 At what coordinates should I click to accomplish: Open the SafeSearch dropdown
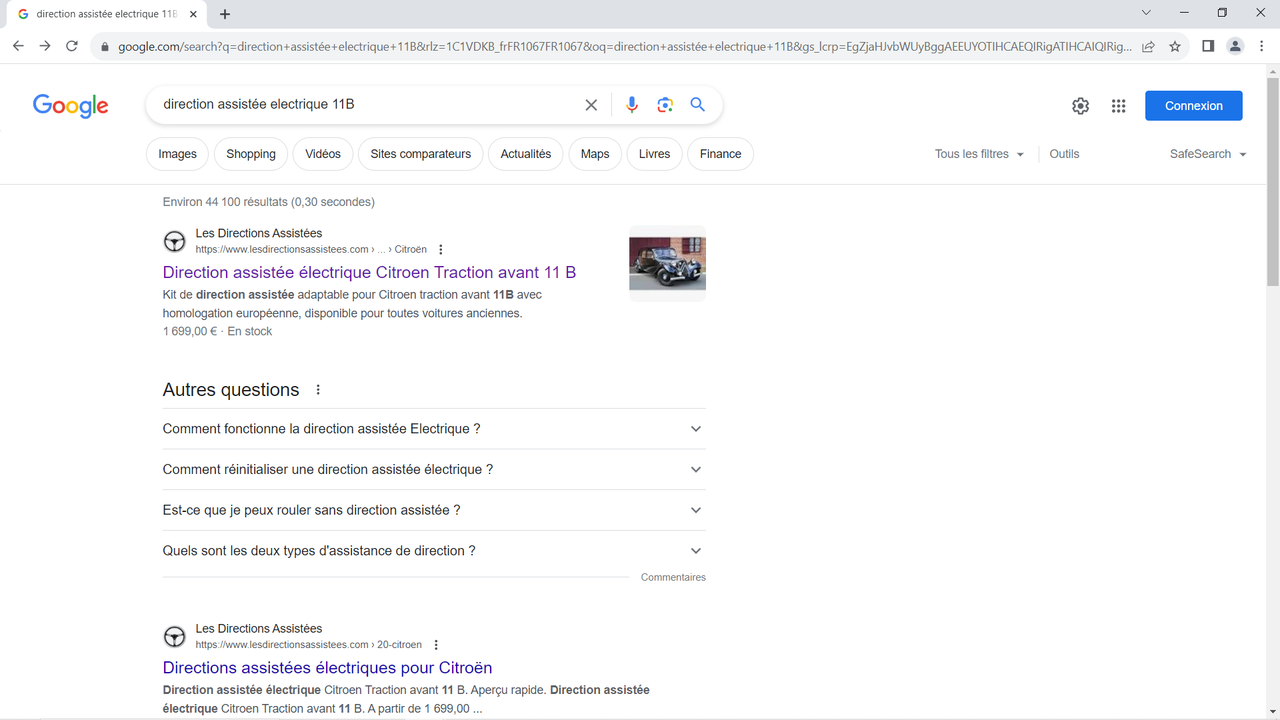(1208, 154)
